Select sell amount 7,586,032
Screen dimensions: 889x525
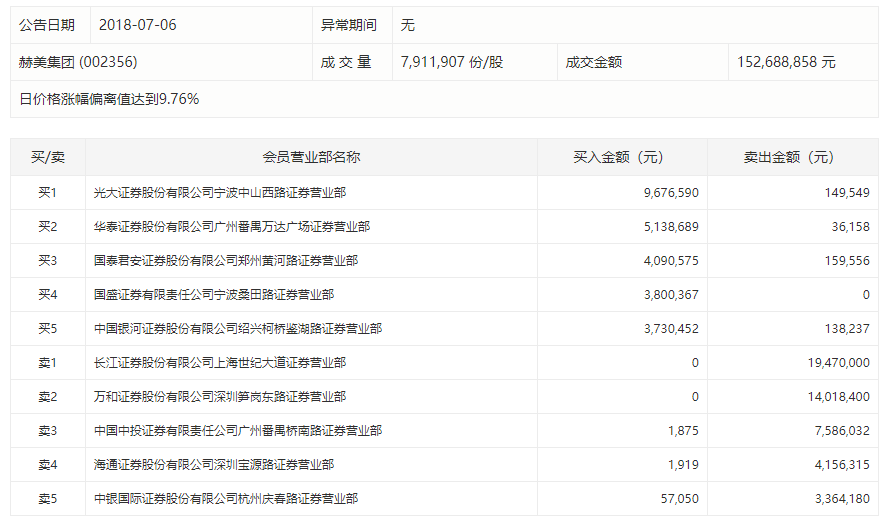tap(842, 431)
